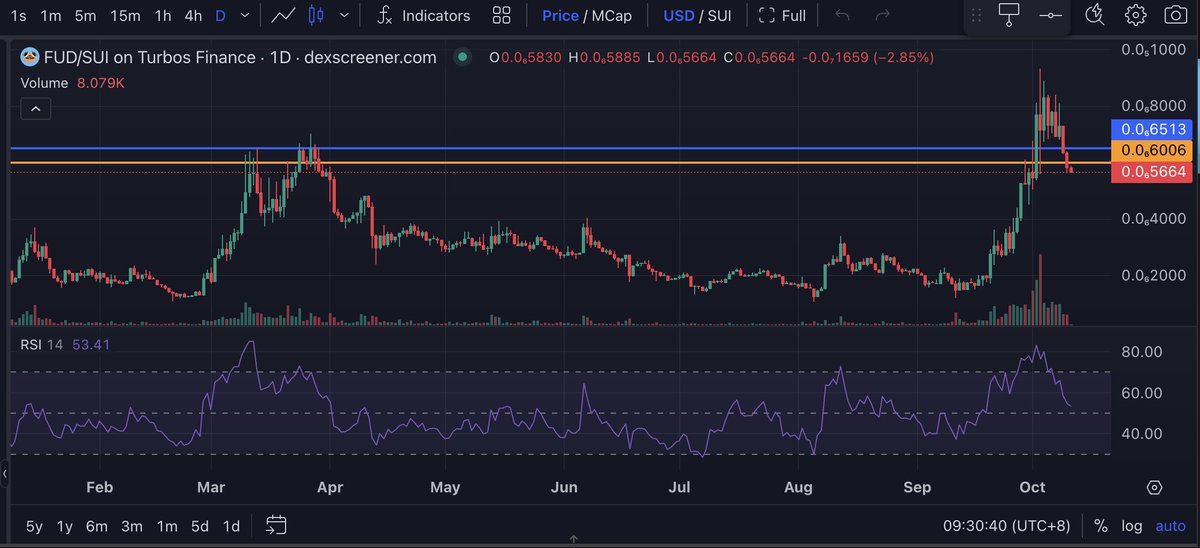Select 4h timeframe
This screenshot has width=1200, height=548.
click(194, 15)
